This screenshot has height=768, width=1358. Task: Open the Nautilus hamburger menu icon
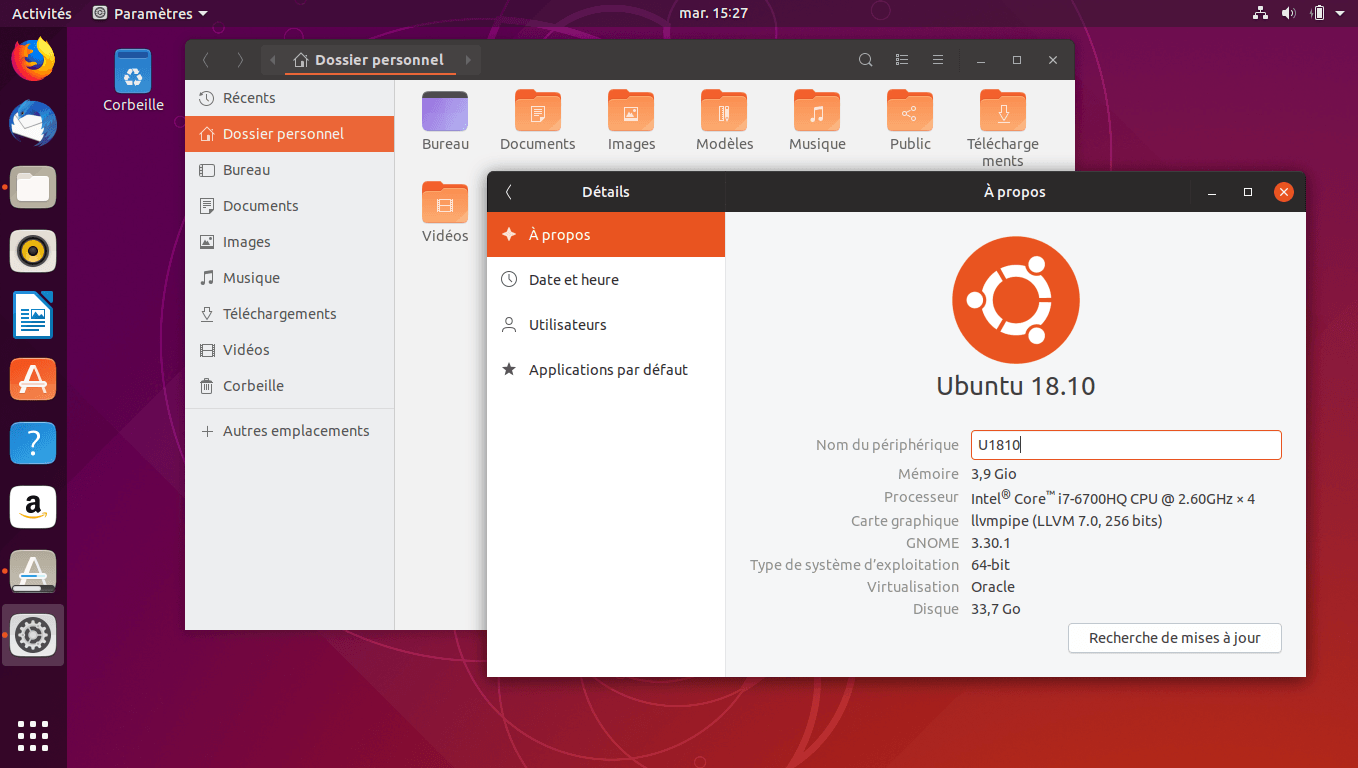click(937, 60)
